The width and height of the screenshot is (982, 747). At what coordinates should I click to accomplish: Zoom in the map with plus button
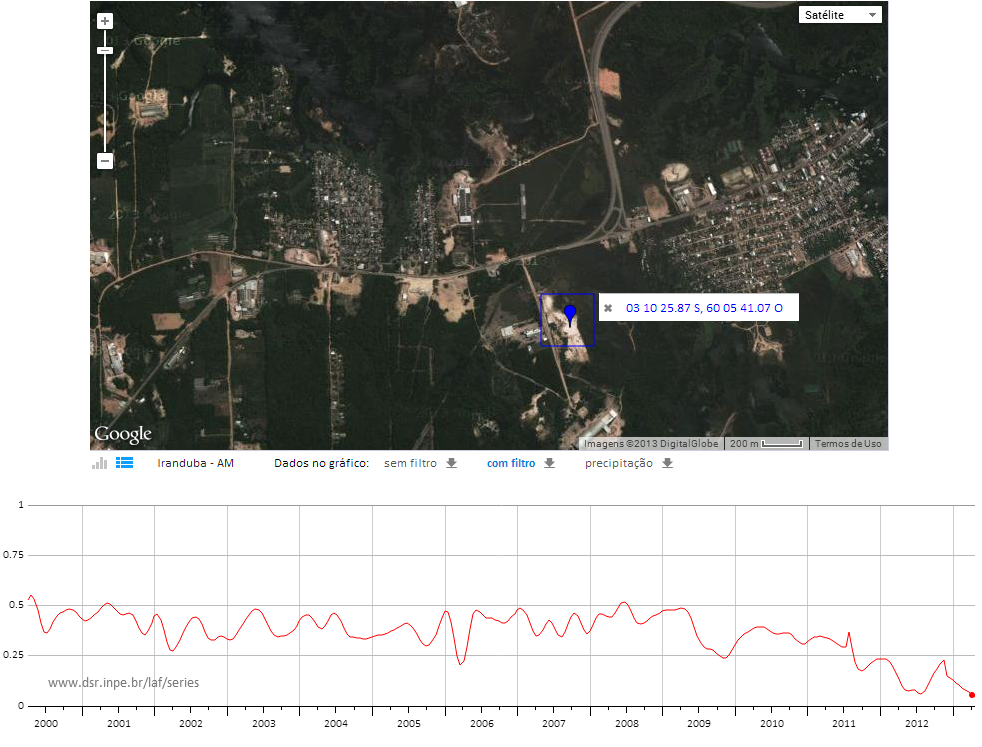(x=105, y=21)
